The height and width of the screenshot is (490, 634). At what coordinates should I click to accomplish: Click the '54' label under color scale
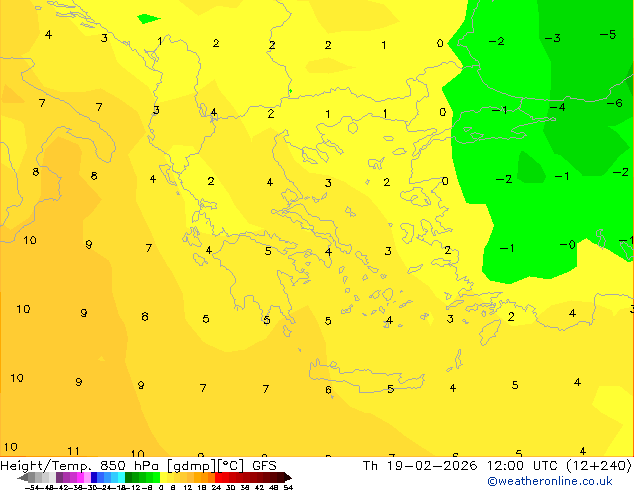click(288, 487)
